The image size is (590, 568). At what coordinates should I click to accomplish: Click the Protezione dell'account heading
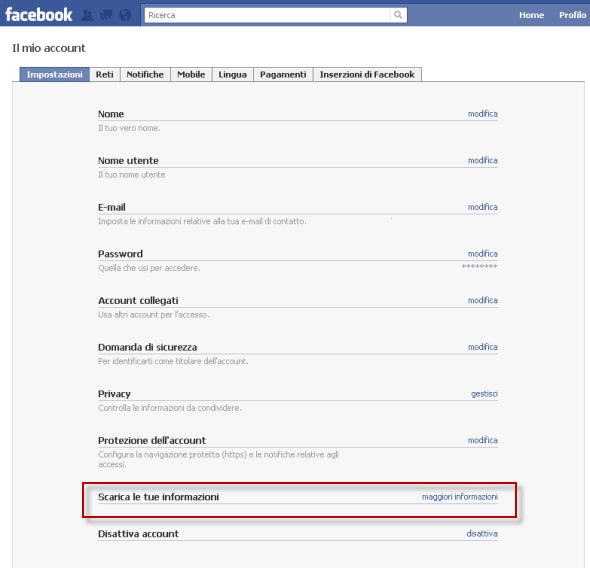click(152, 440)
